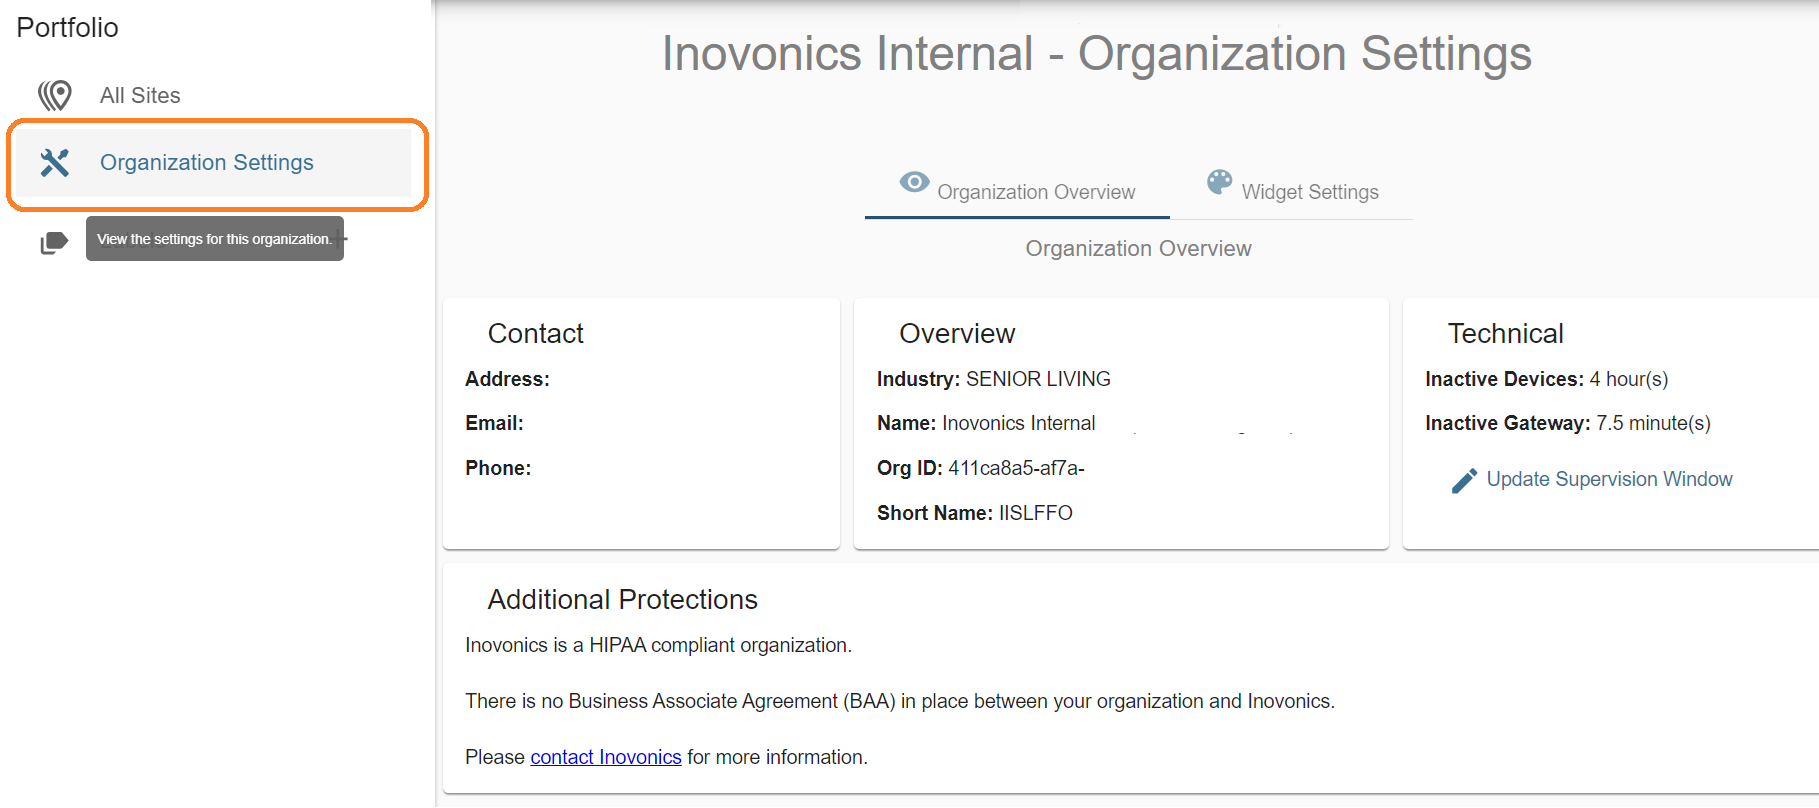Viewport: 1819px width, 808px height.
Task: Click the HIPAA compliant organization sentence
Action: pos(658,645)
